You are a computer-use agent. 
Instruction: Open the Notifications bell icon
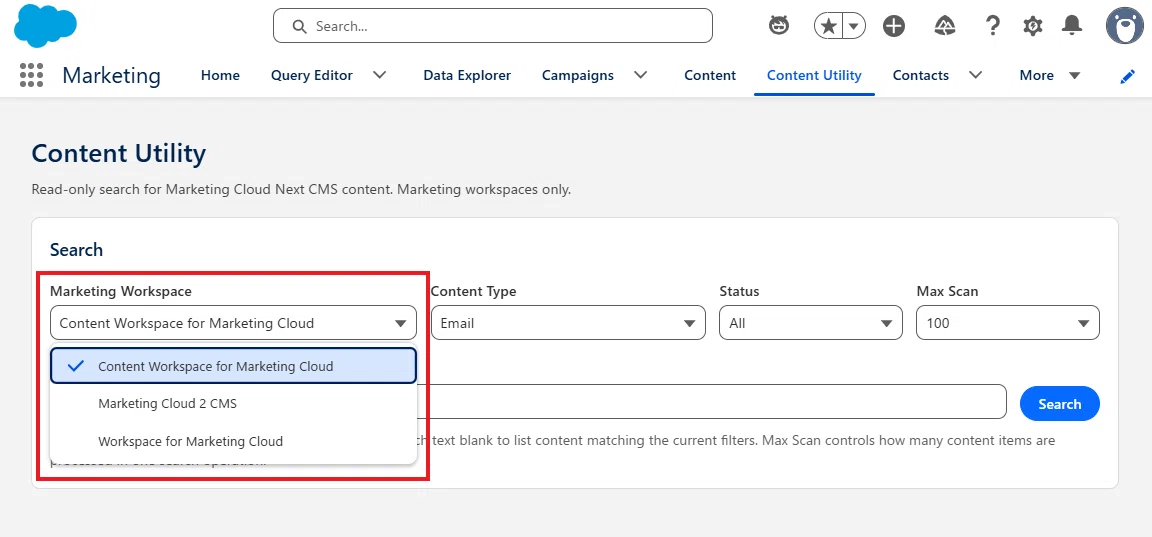tap(1072, 26)
